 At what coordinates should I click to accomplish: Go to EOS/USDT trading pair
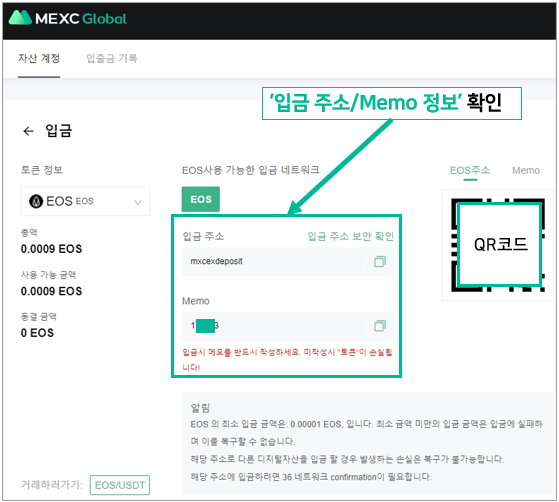(x=120, y=485)
